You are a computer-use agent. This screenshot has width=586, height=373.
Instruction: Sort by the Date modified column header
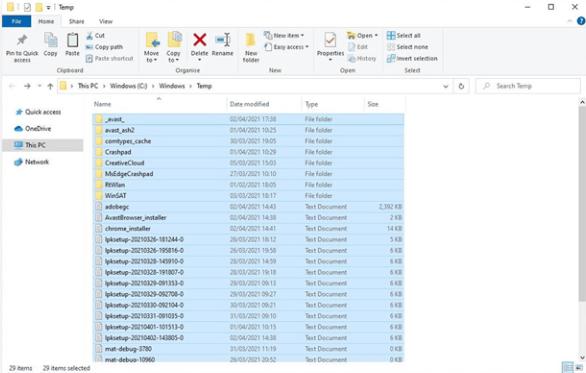pyautogui.click(x=264, y=104)
